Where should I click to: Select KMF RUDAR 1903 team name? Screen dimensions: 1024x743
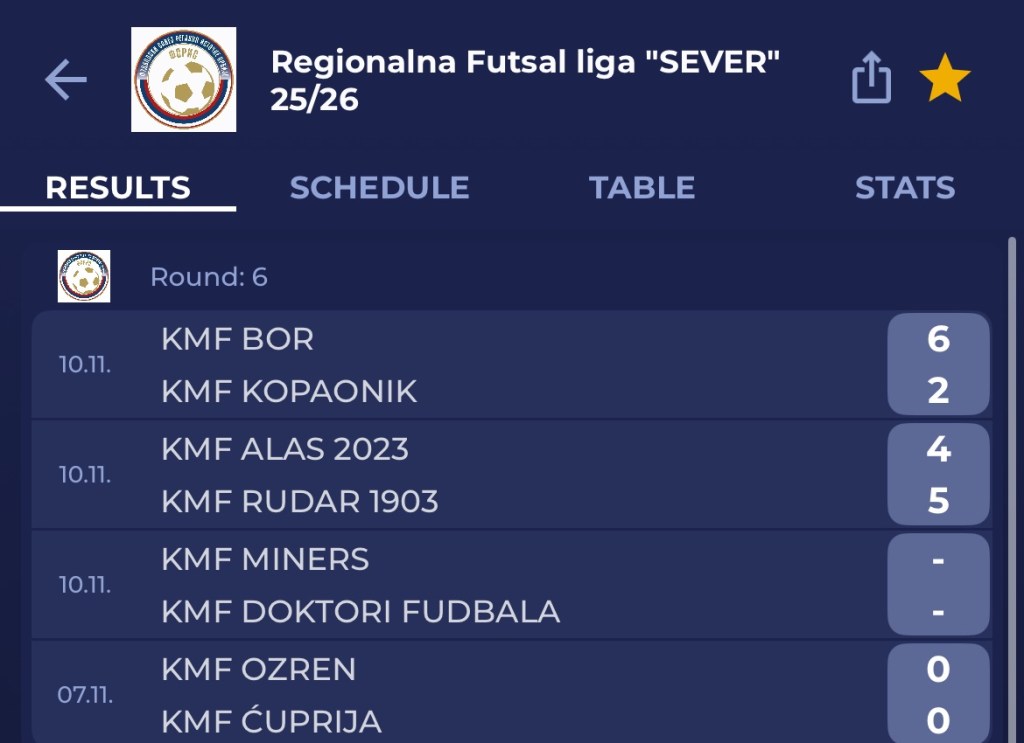[x=300, y=501]
